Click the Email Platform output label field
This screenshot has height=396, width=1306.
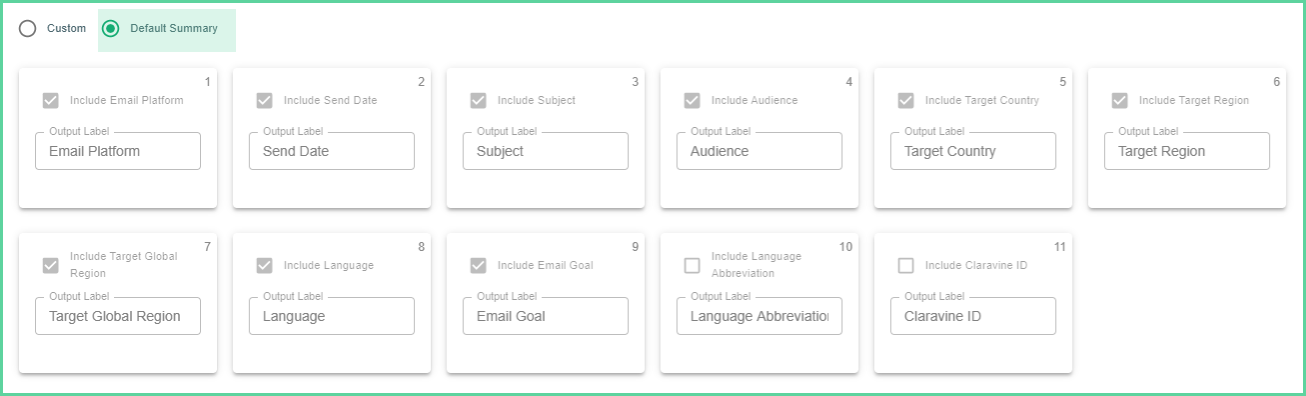(x=118, y=151)
